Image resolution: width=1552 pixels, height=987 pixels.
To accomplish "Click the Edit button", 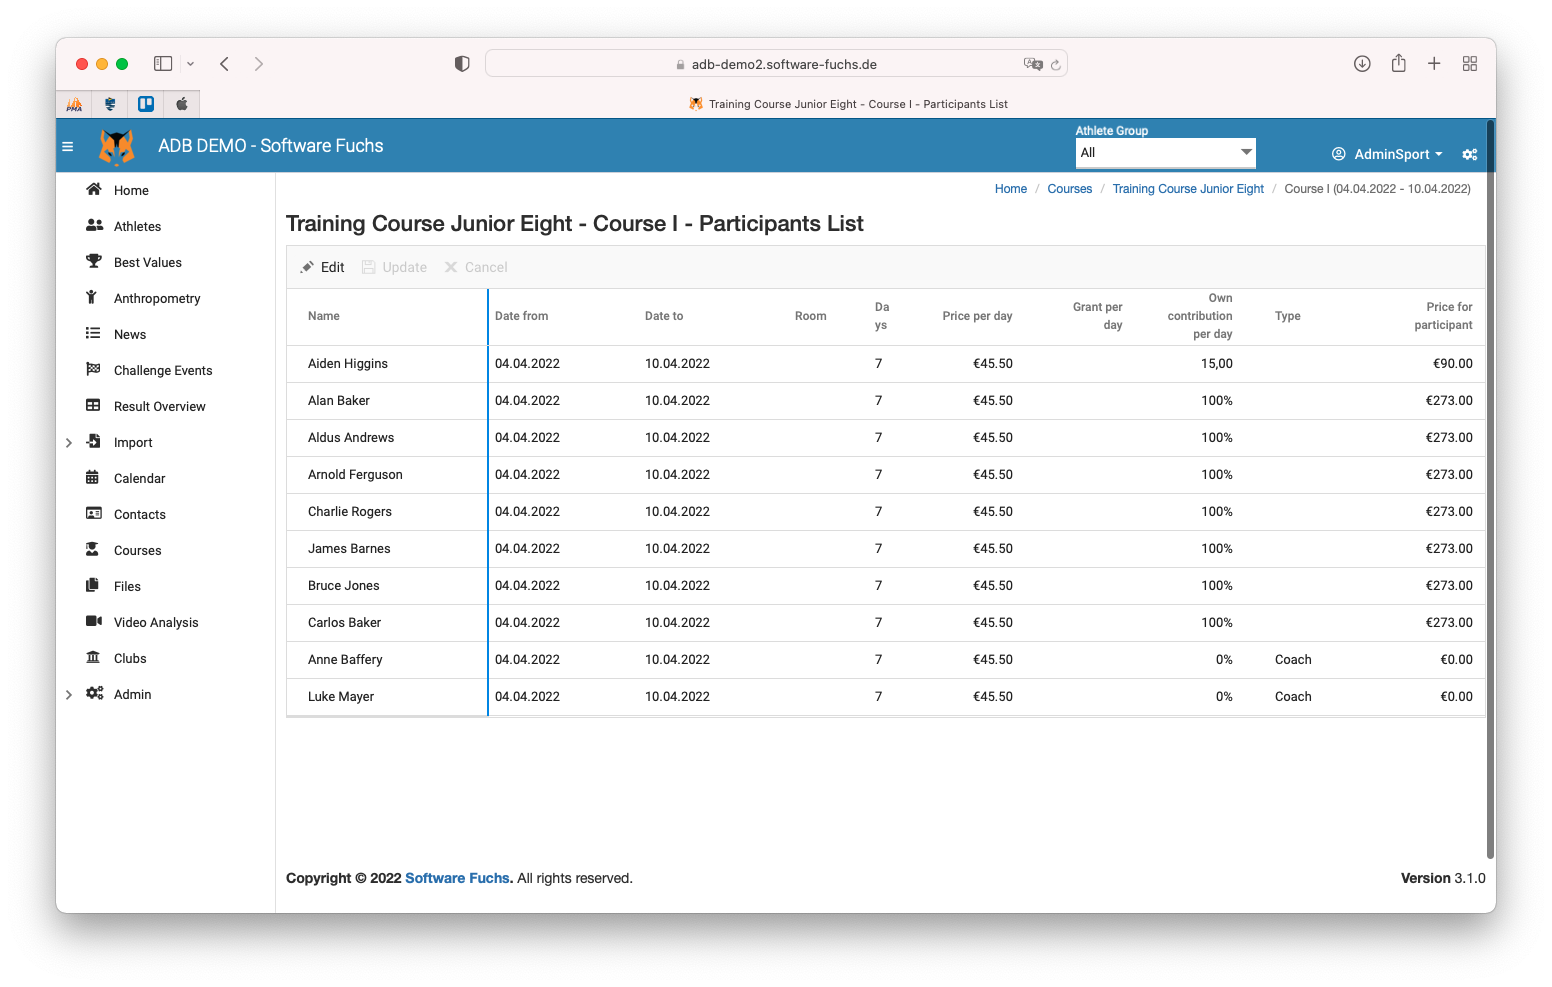I will pos(322,267).
